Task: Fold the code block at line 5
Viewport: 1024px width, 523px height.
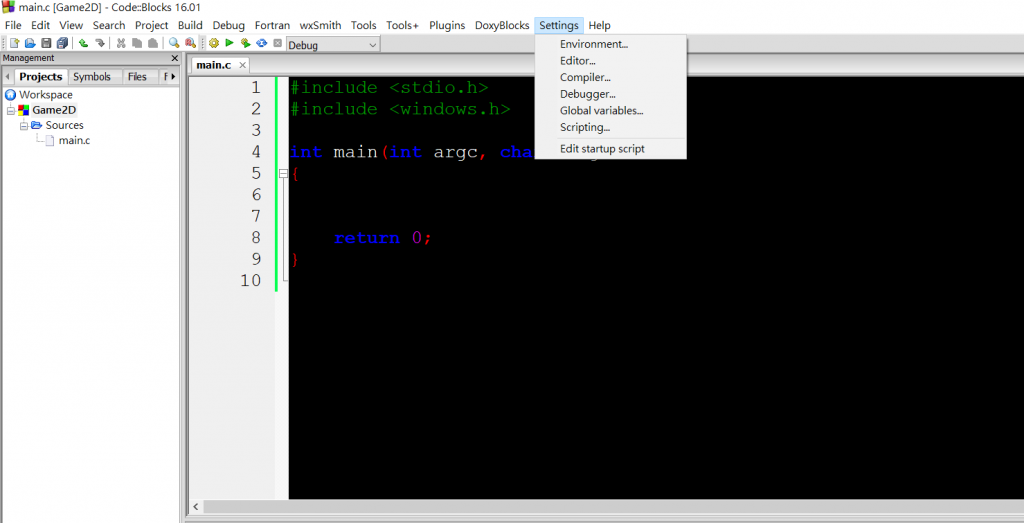Action: (283, 174)
